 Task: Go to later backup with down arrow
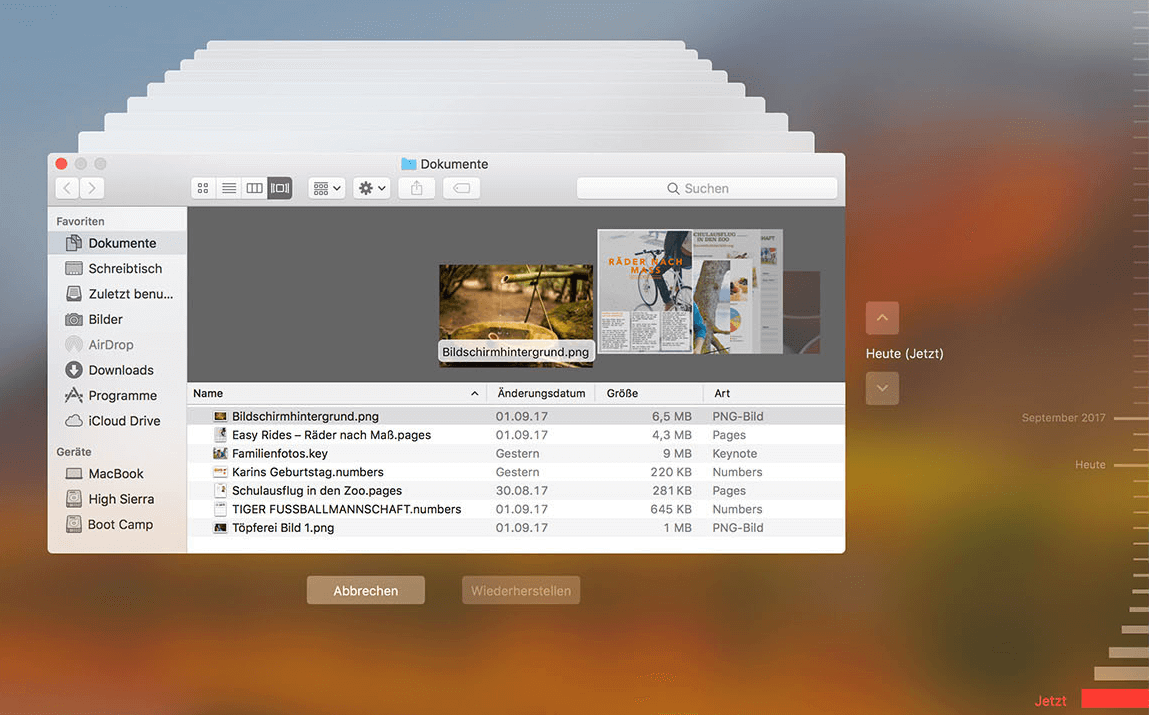pos(882,388)
